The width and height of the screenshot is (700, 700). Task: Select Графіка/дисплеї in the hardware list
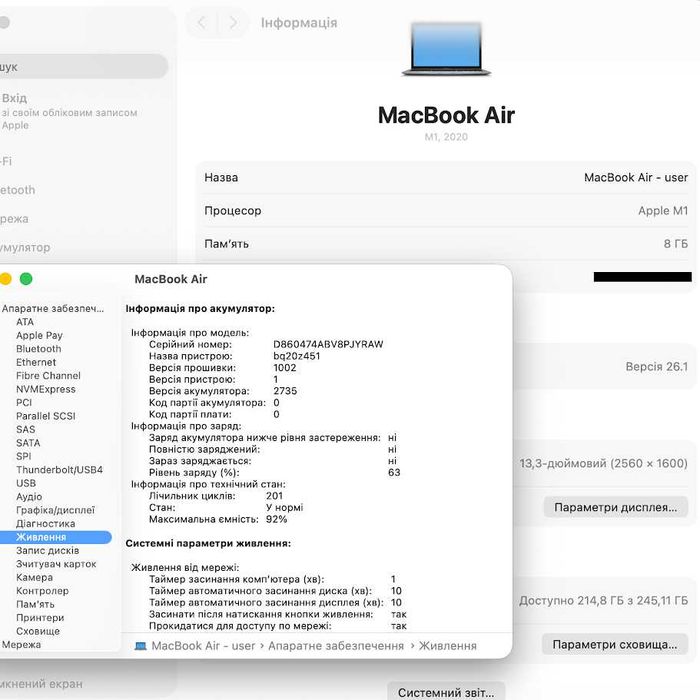click(x=56, y=510)
